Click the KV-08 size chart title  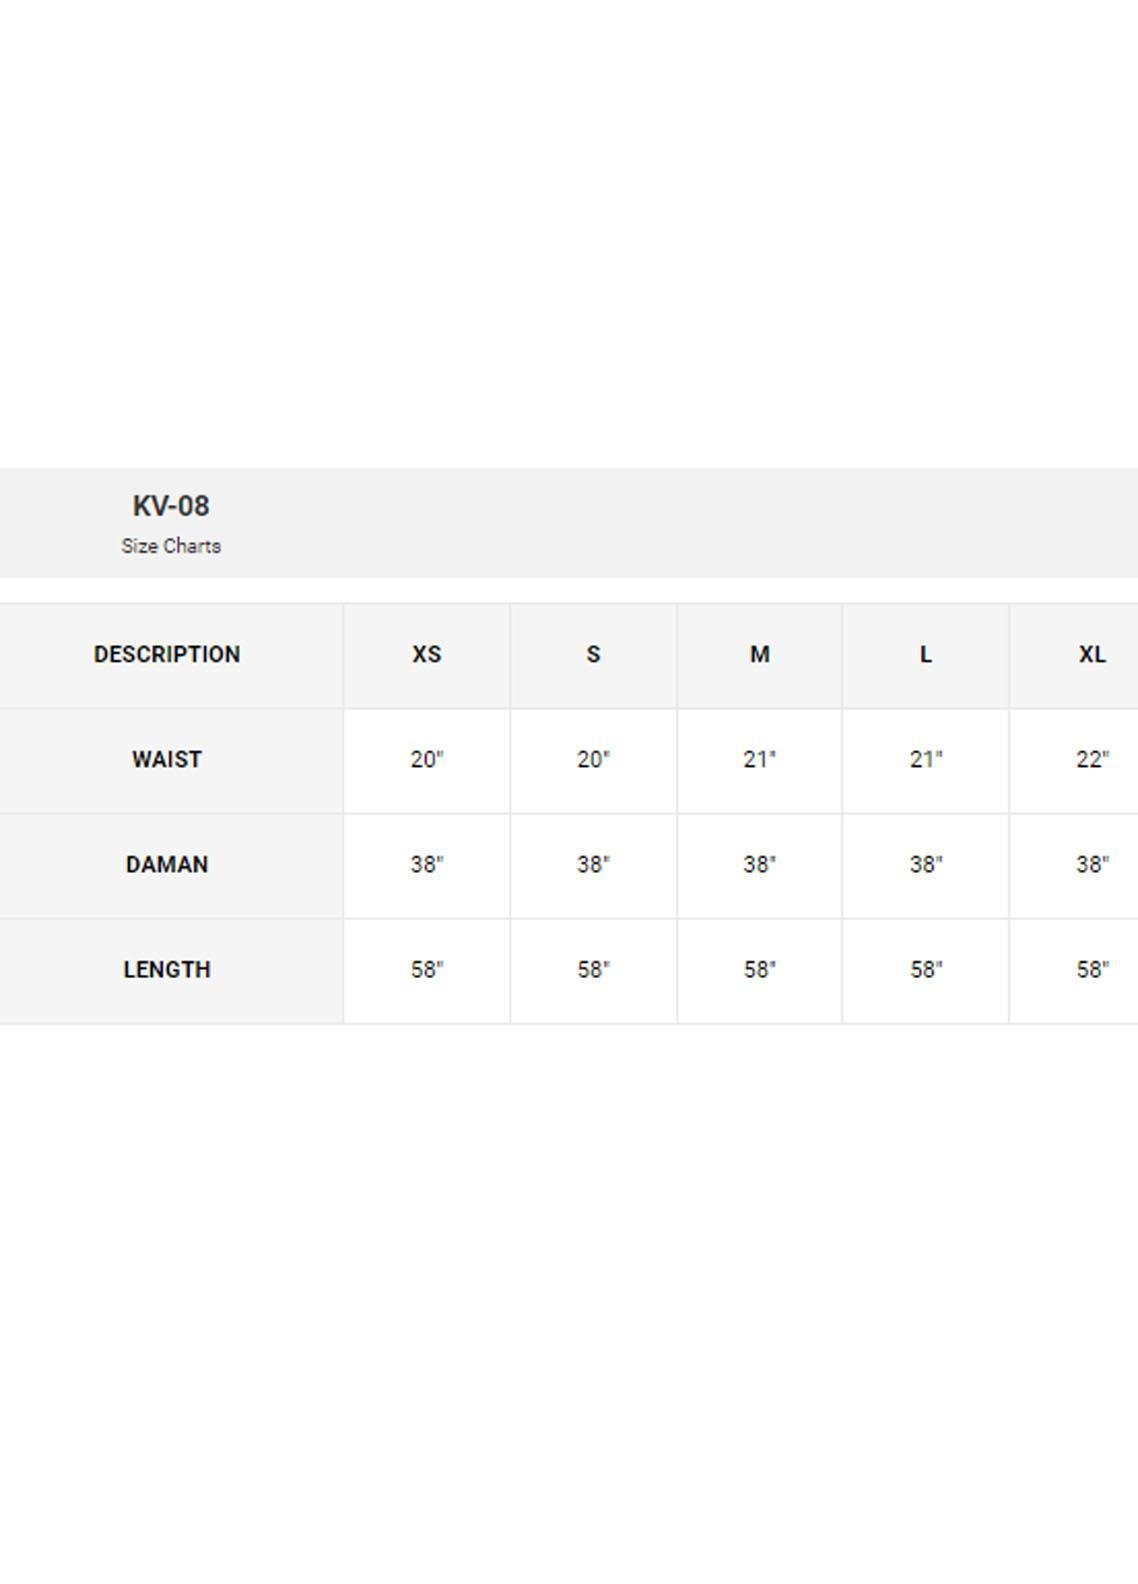tap(171, 506)
